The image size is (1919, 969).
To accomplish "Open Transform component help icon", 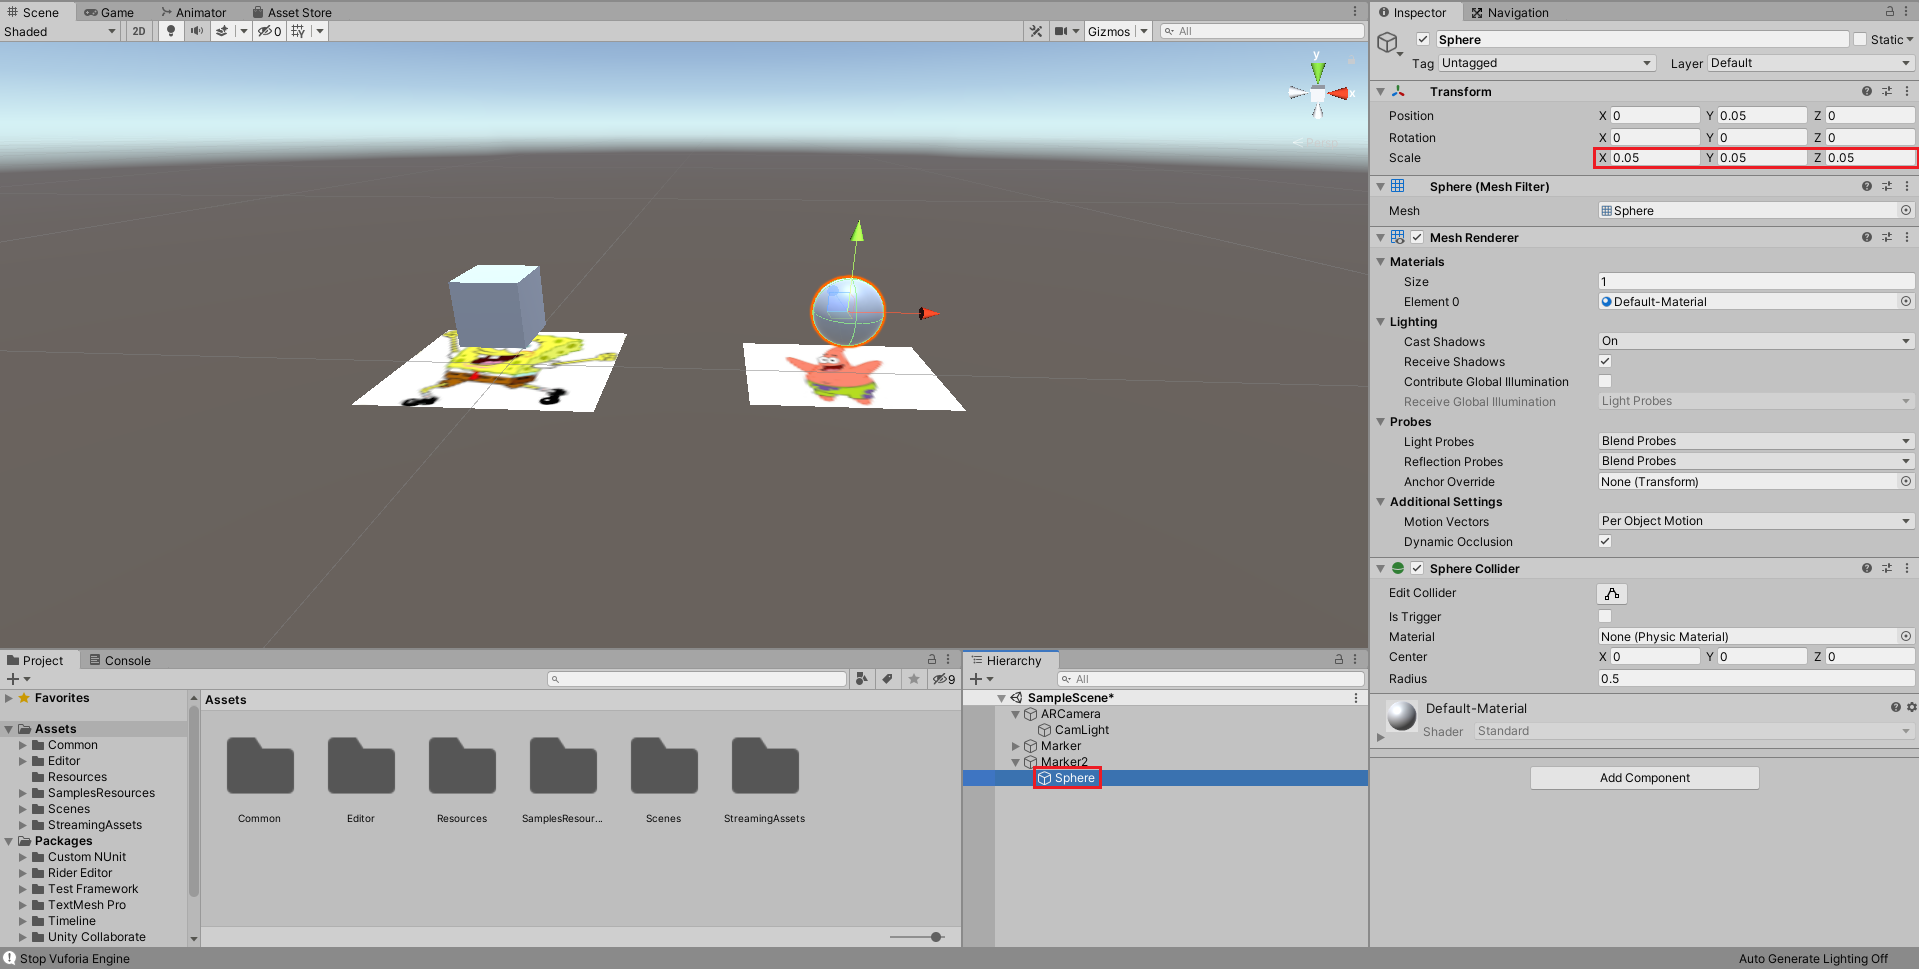I will pos(1866,91).
